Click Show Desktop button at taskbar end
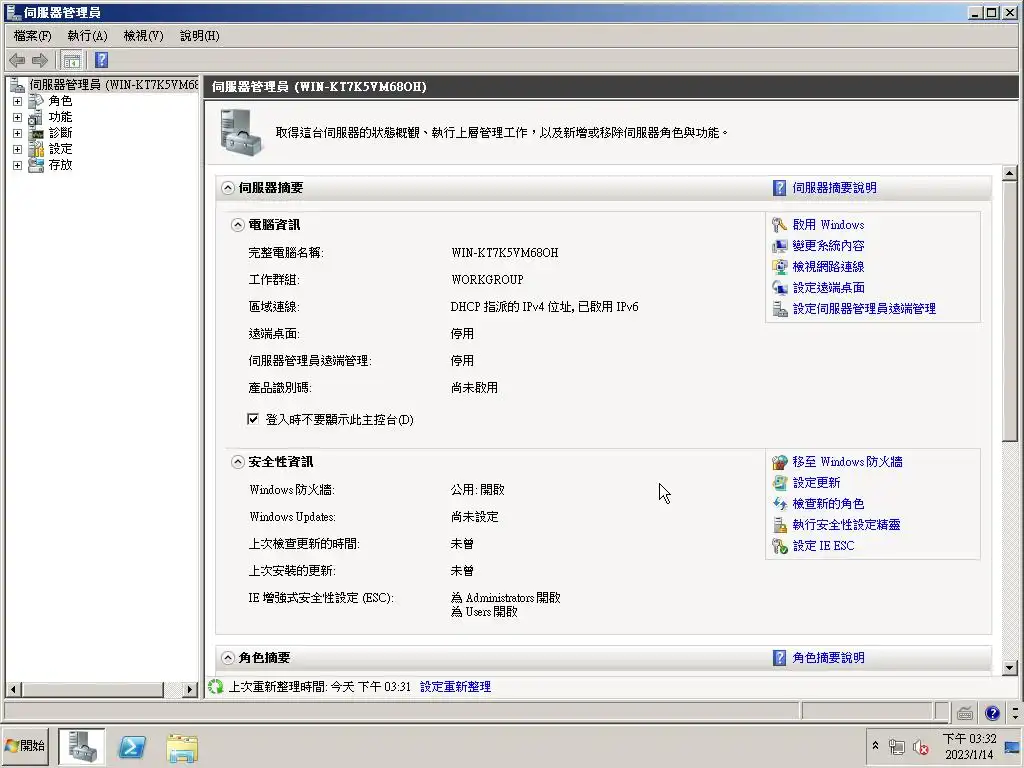1024x768 pixels. tap(1013, 746)
